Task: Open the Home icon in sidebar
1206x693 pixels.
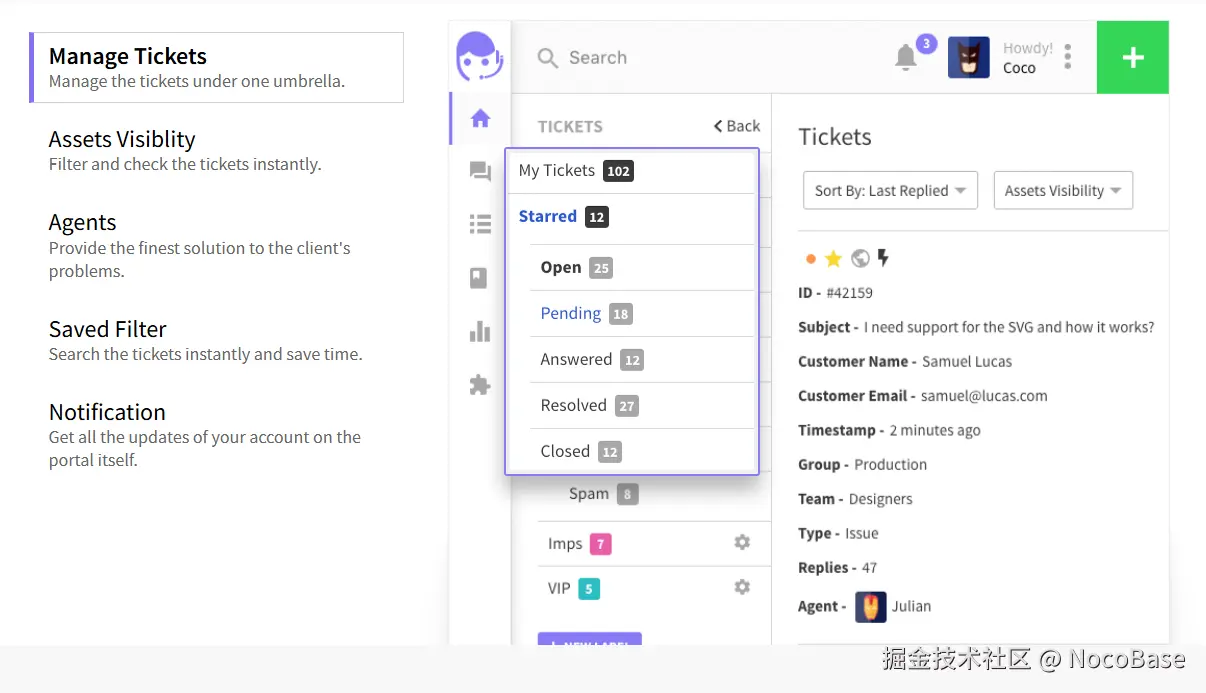Action: click(480, 119)
